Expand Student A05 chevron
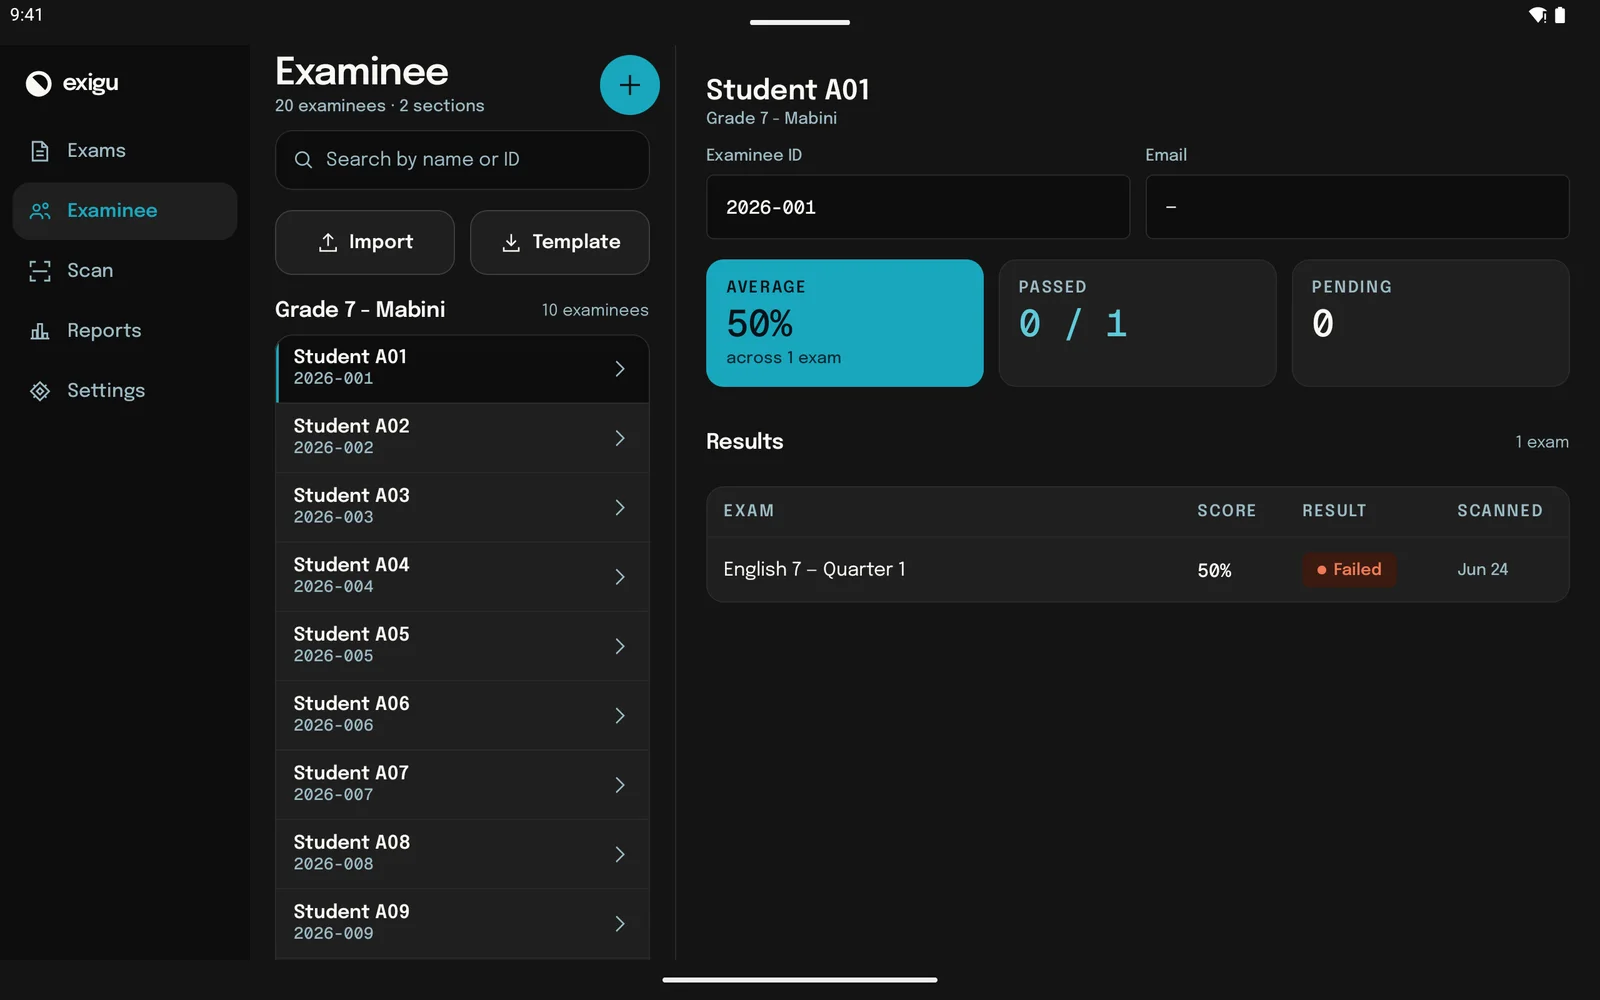The height and width of the screenshot is (1000, 1600). click(620, 646)
